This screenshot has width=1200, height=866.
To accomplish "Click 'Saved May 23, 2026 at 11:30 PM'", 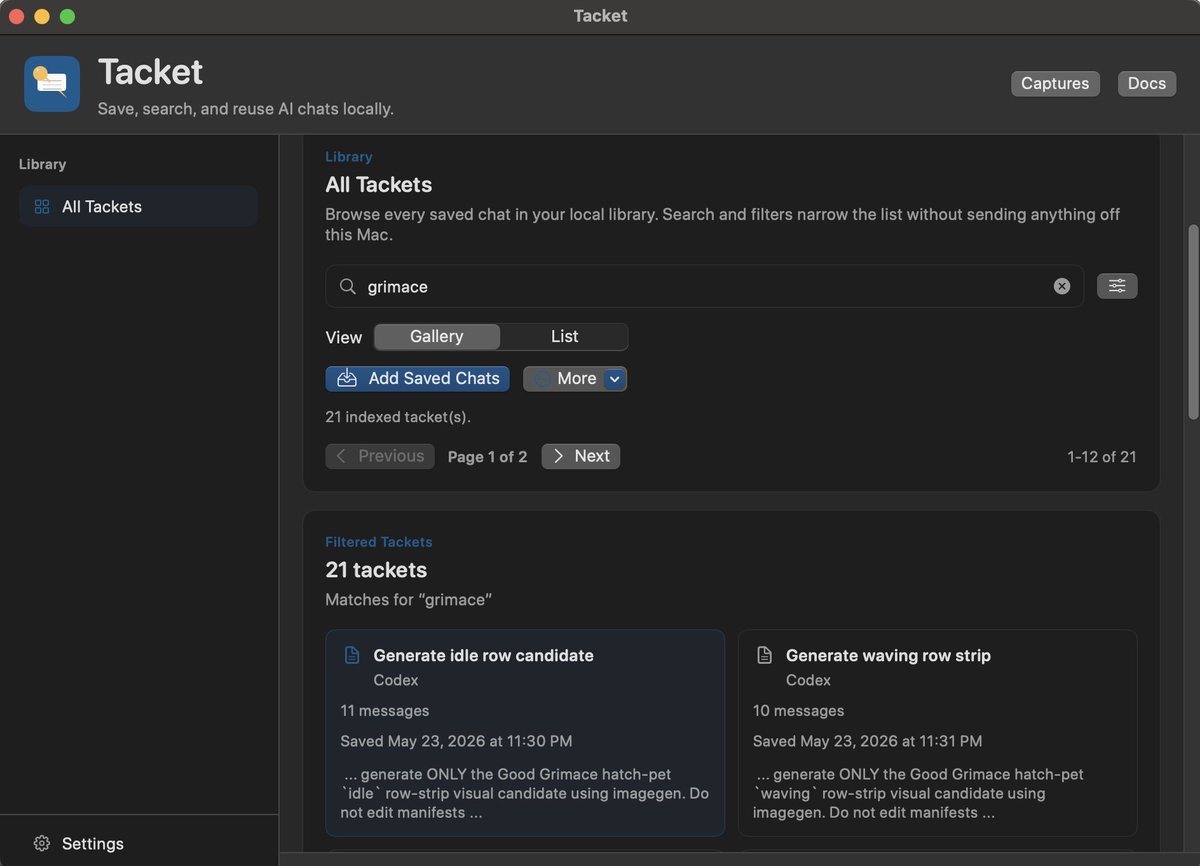I will [x=456, y=741].
